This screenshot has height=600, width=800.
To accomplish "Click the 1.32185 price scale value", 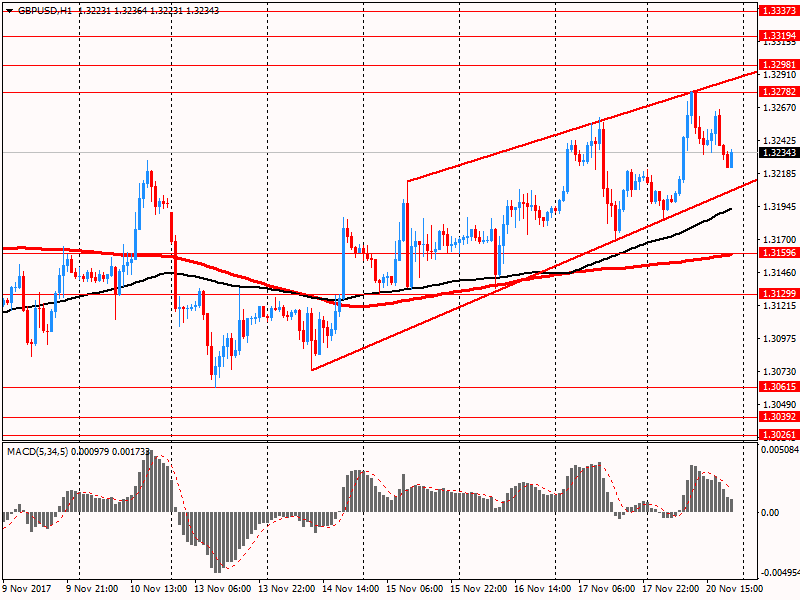I will click(x=780, y=173).
